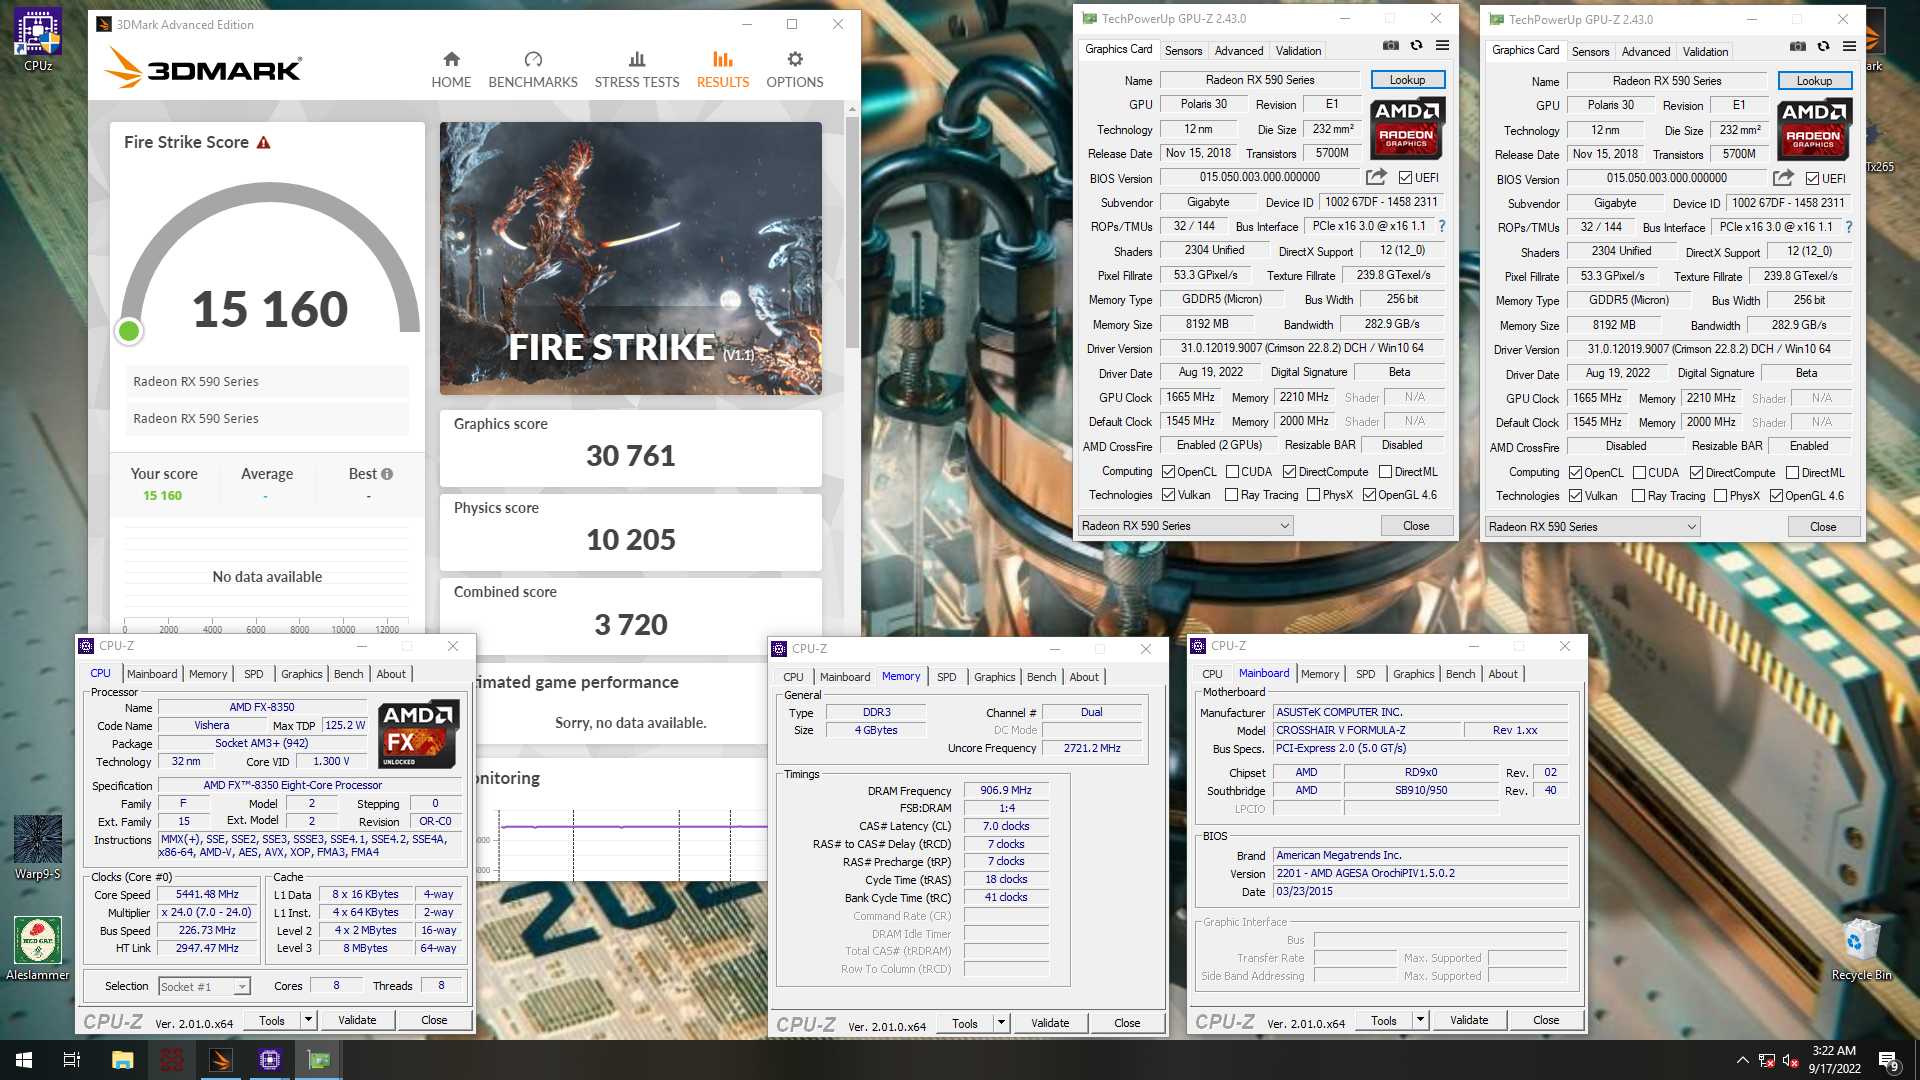
Task: Take screenshot in left GPU-Z window
Action: point(1391,46)
